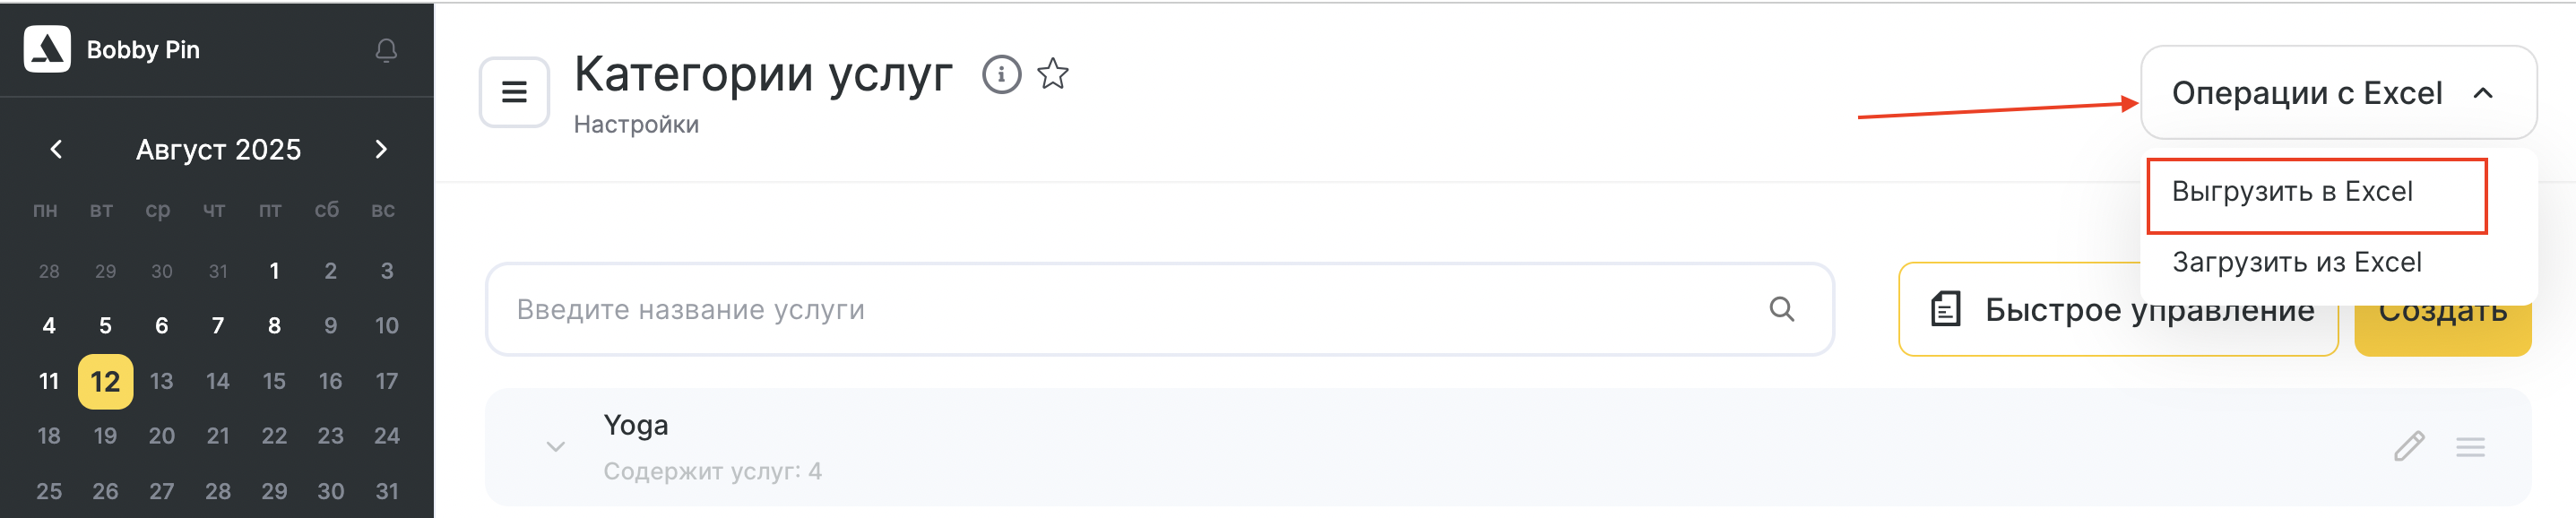Click the search magnifier icon
The image size is (2576, 518).
[x=1781, y=309]
